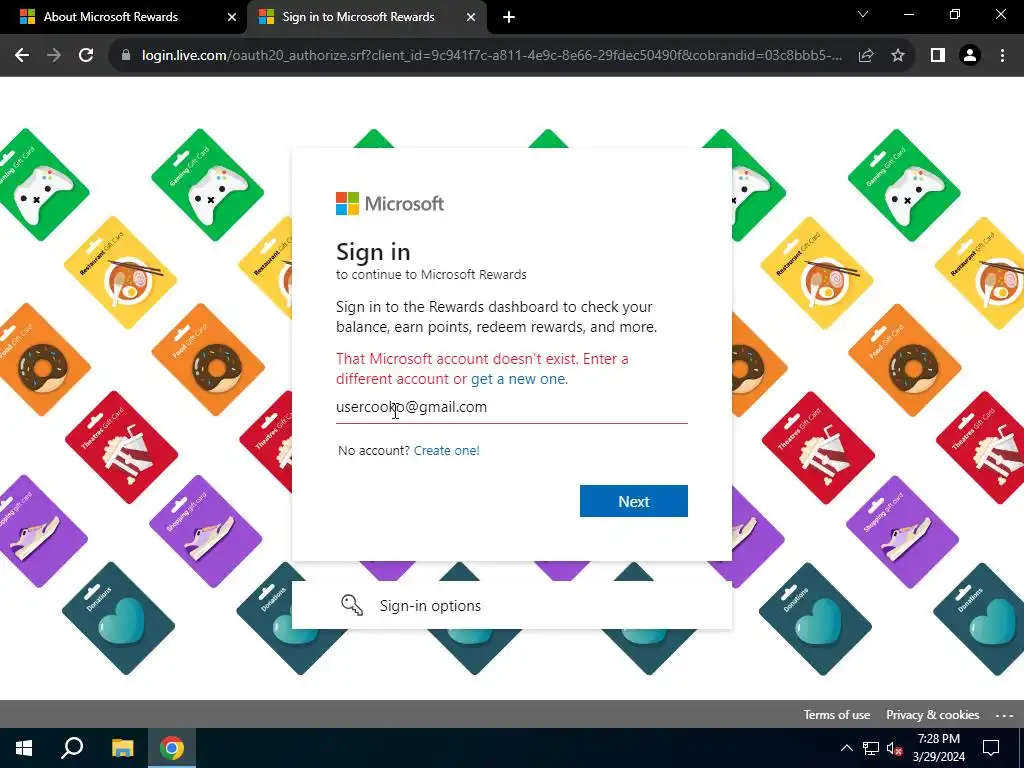Restore down the Chrome window

point(955,14)
